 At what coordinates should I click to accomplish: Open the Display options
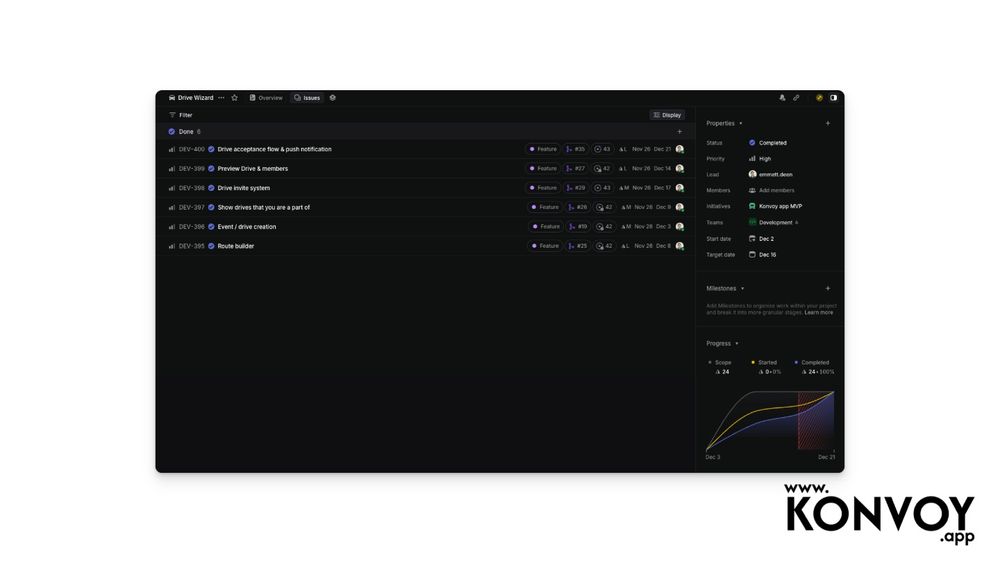667,115
